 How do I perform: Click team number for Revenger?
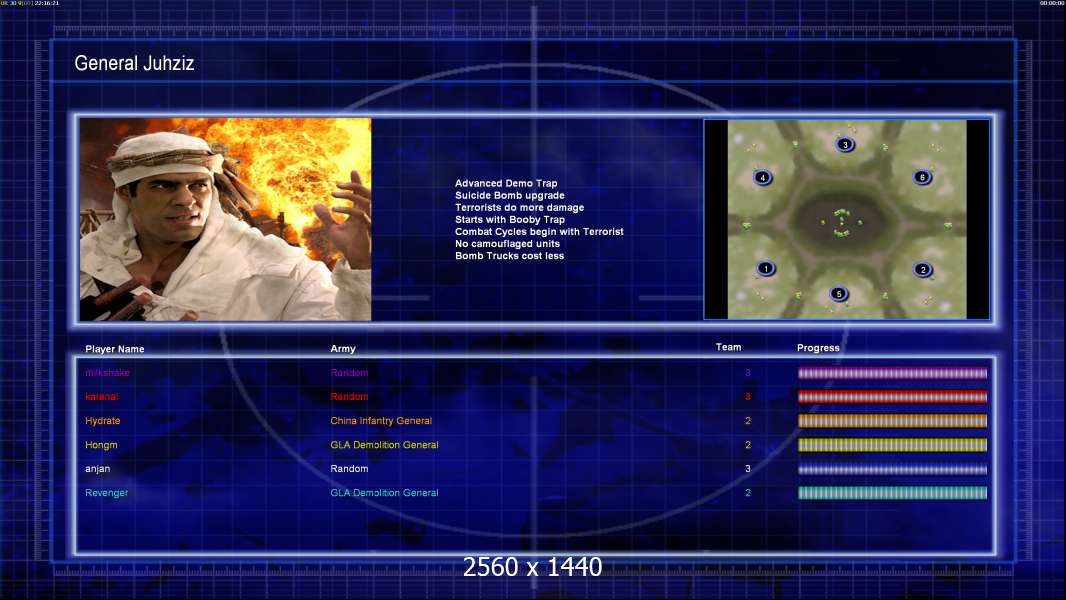[748, 493]
